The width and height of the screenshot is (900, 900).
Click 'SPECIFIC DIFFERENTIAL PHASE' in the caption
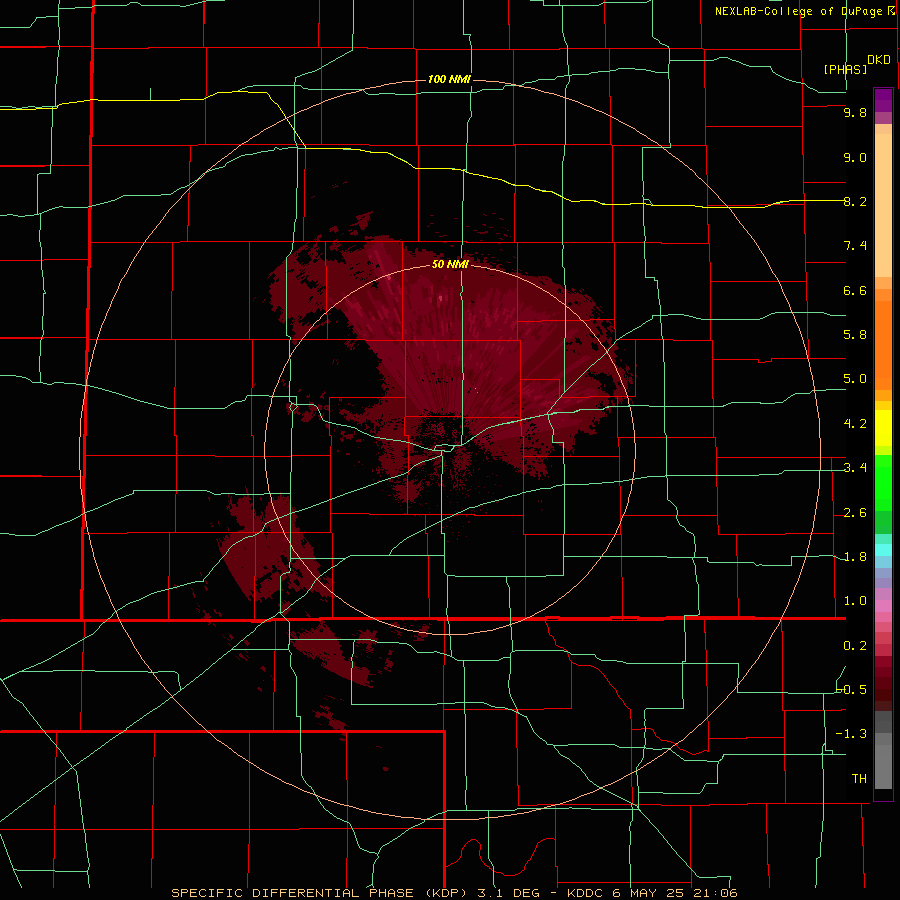(x=292, y=893)
